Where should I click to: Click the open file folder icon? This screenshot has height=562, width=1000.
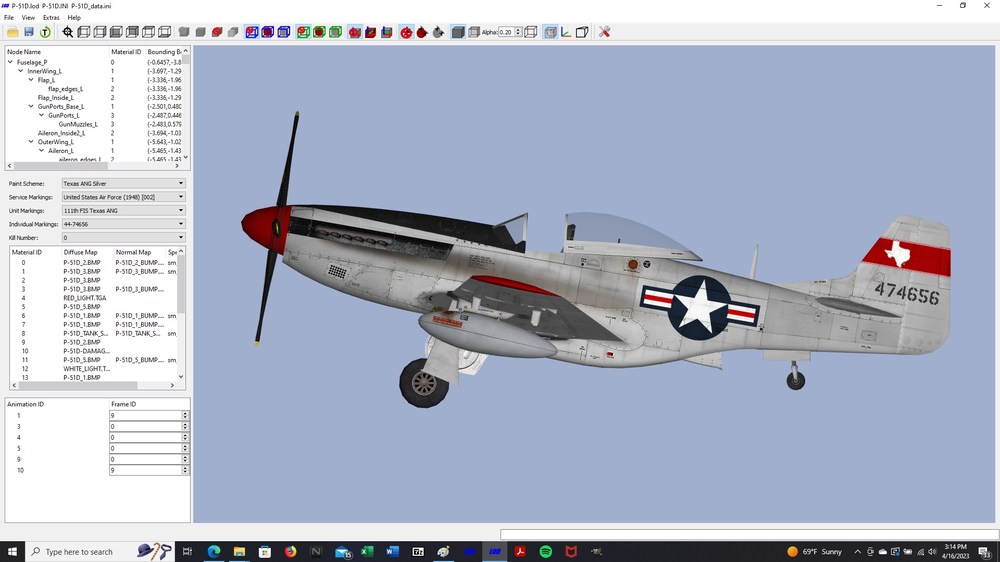pos(12,32)
